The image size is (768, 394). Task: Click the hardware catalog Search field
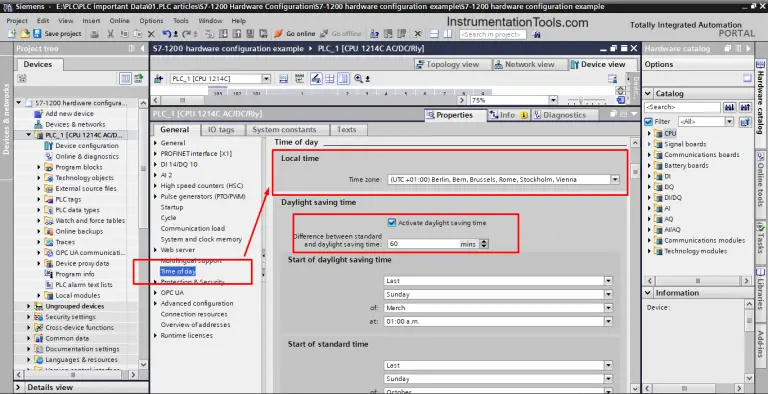click(x=682, y=107)
